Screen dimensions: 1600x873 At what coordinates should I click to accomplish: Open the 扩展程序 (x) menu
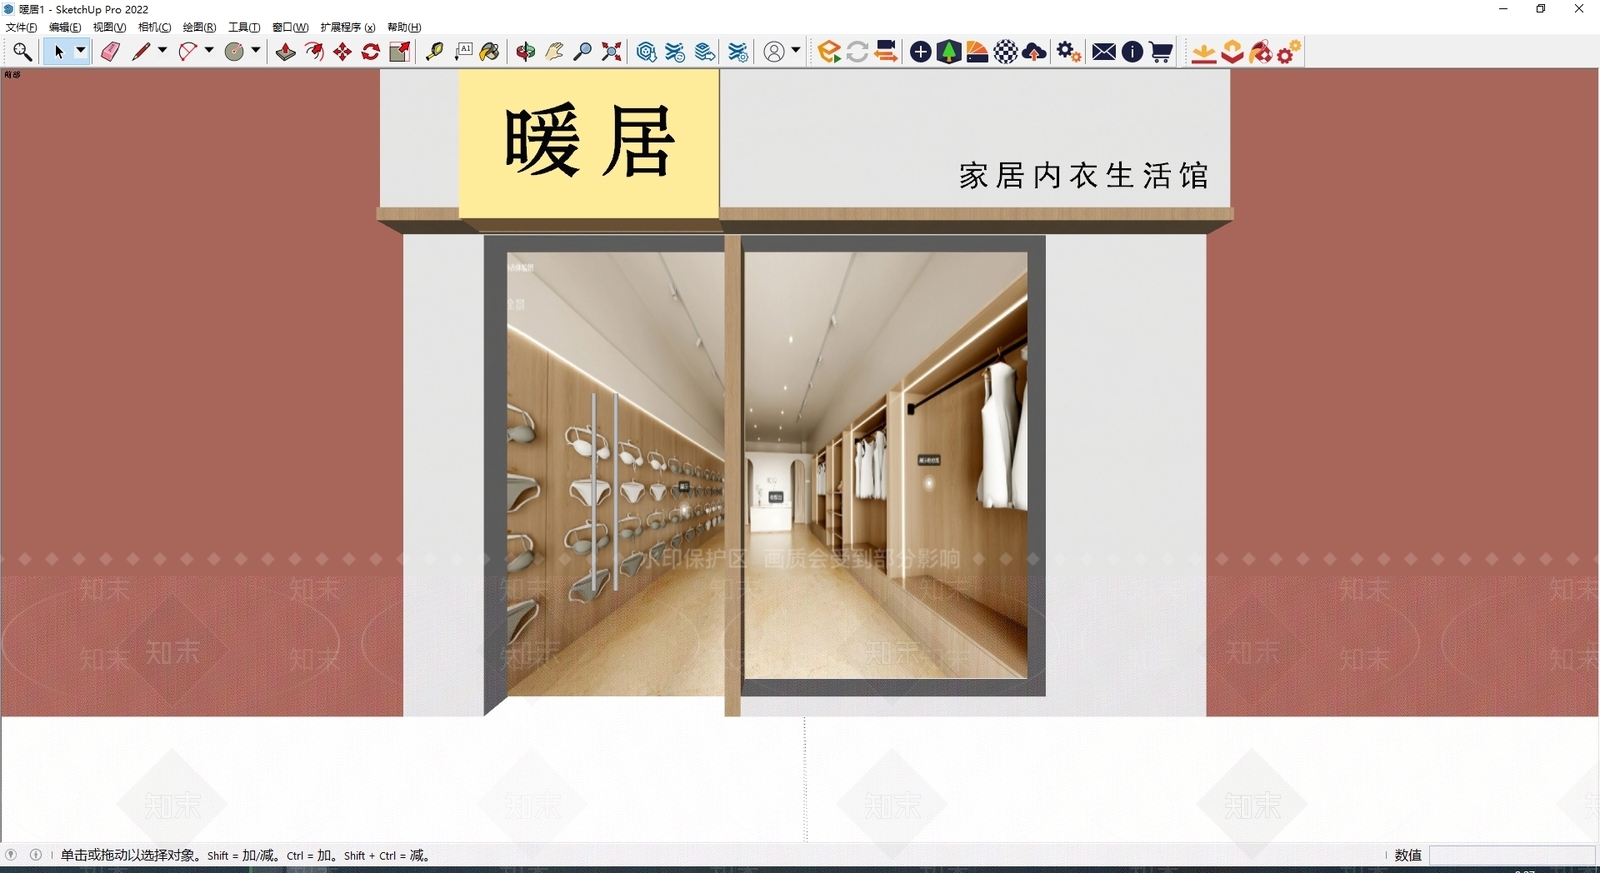point(348,27)
